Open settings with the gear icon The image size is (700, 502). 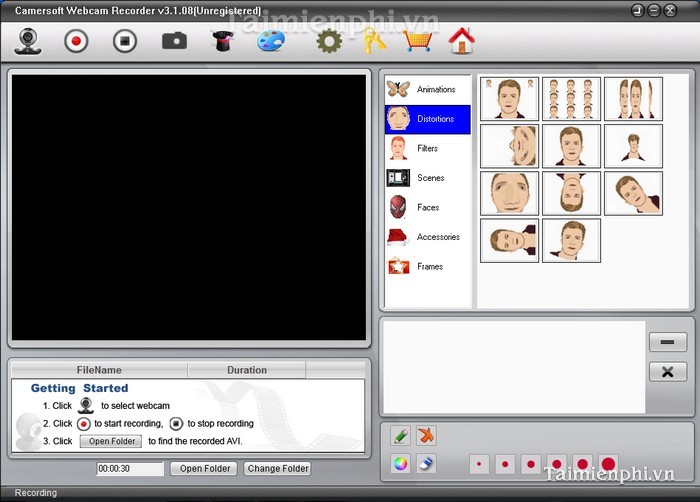point(329,41)
